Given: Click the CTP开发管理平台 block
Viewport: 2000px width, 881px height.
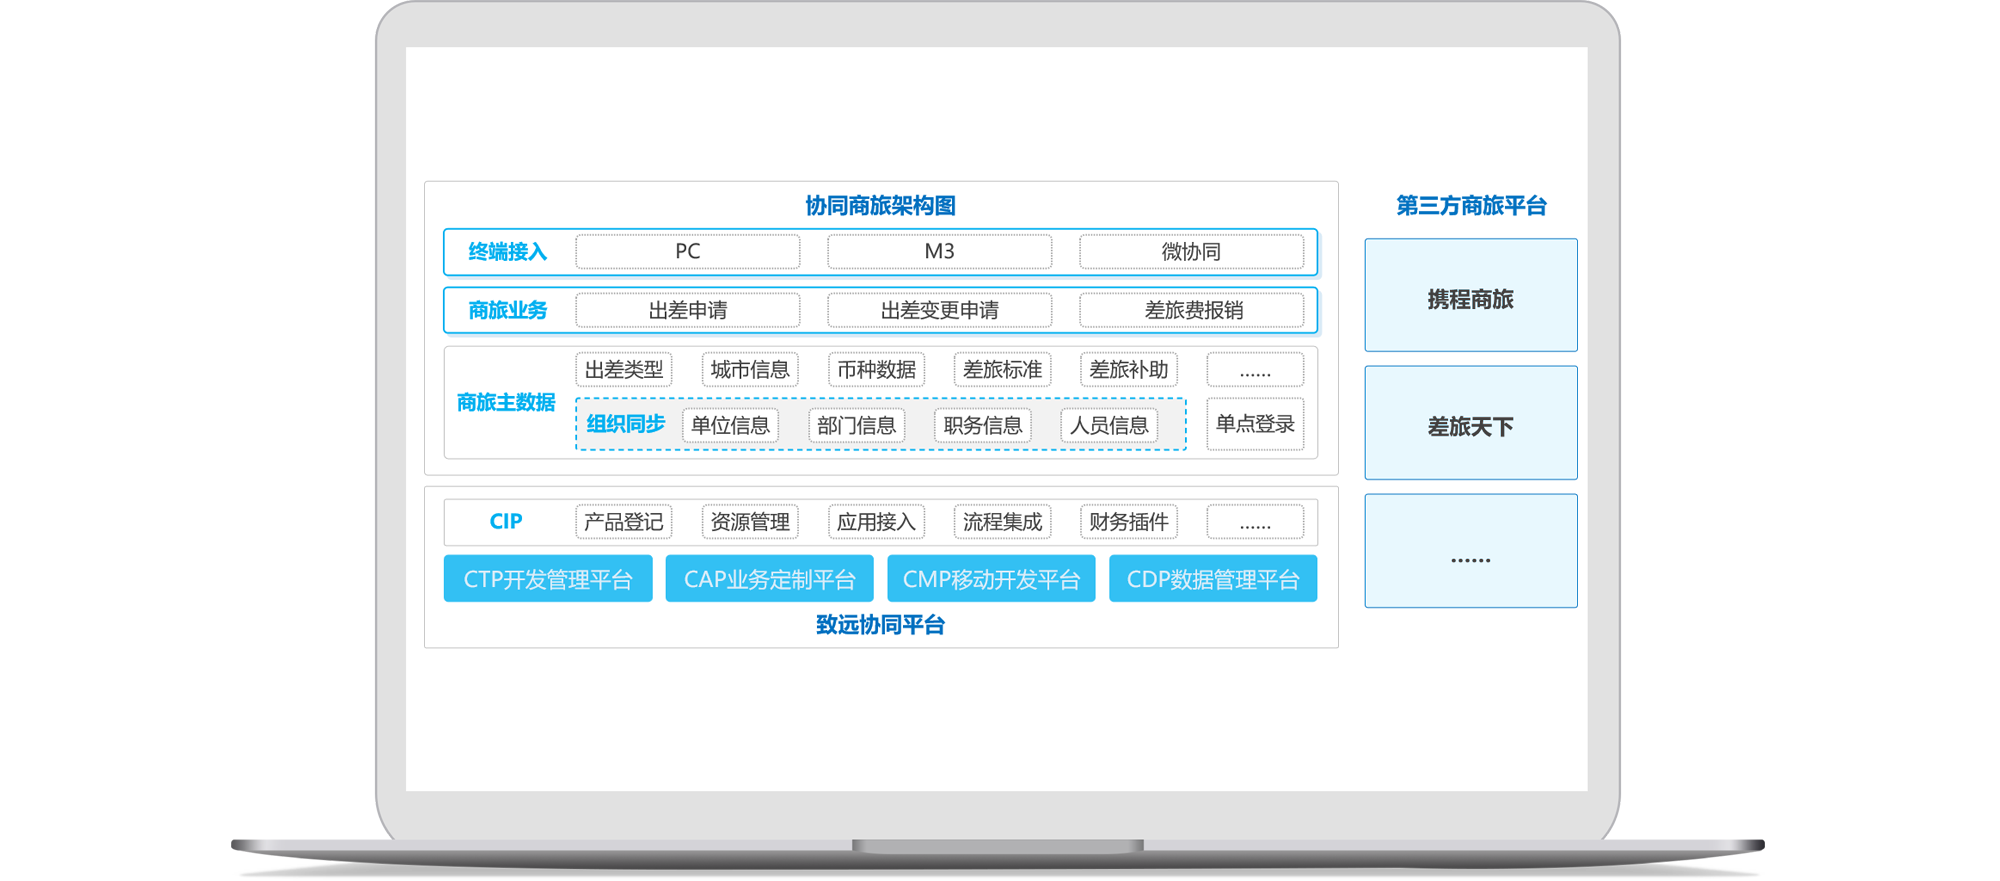Looking at the screenshot, I should click(548, 579).
